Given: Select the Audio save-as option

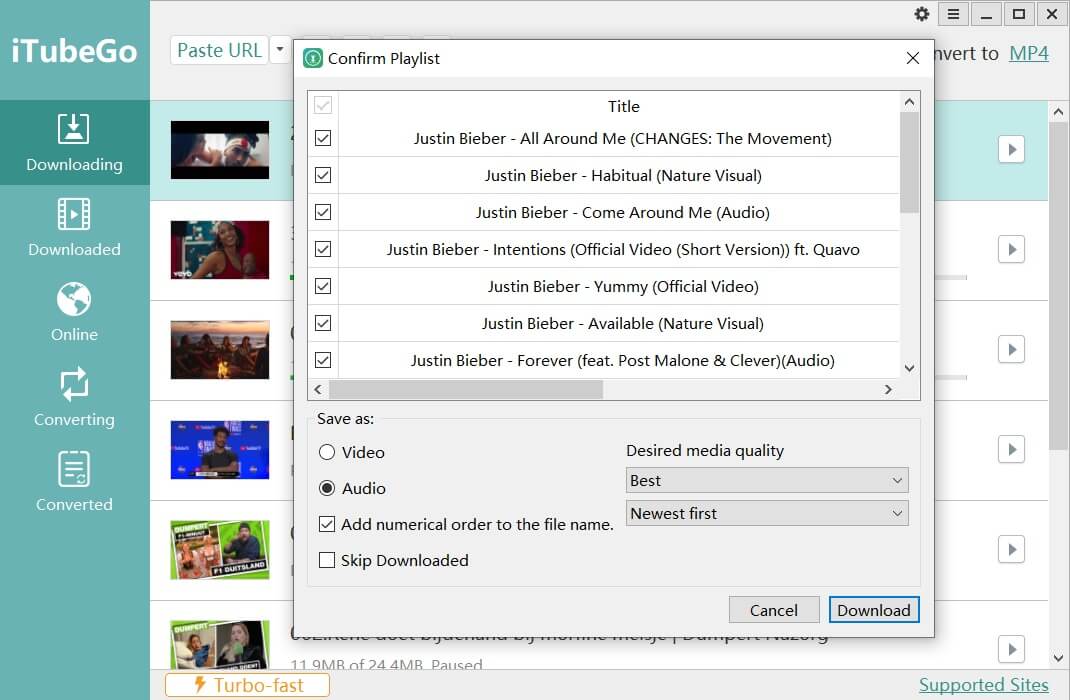Looking at the screenshot, I should pyautogui.click(x=352, y=488).
